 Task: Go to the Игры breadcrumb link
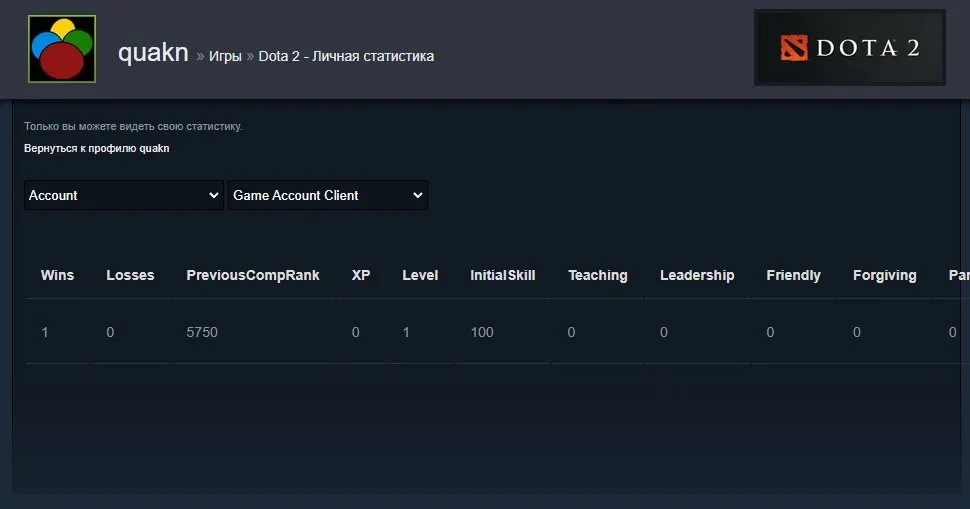[x=225, y=56]
